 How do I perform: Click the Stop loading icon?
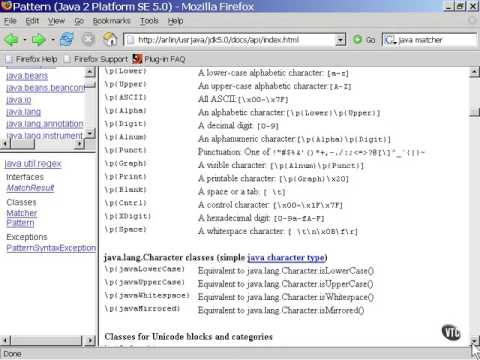pos(88,40)
